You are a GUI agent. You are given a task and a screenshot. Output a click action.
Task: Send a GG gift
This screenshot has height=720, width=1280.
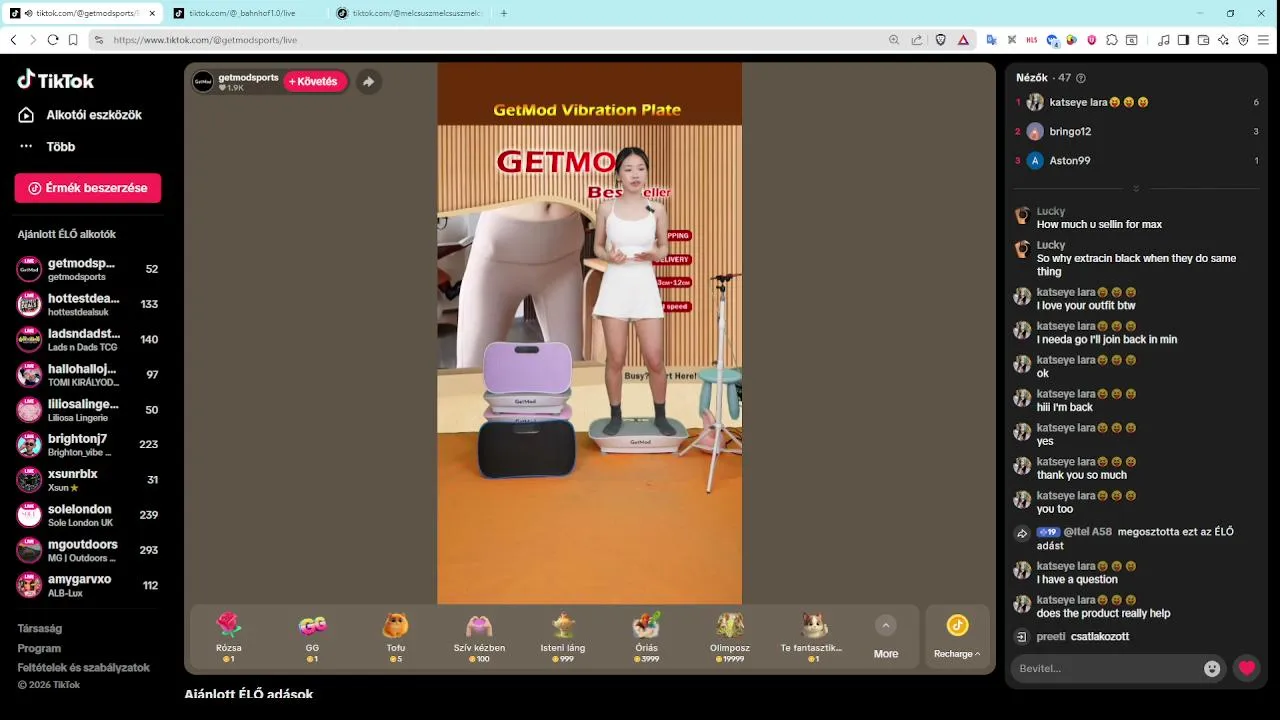312,637
